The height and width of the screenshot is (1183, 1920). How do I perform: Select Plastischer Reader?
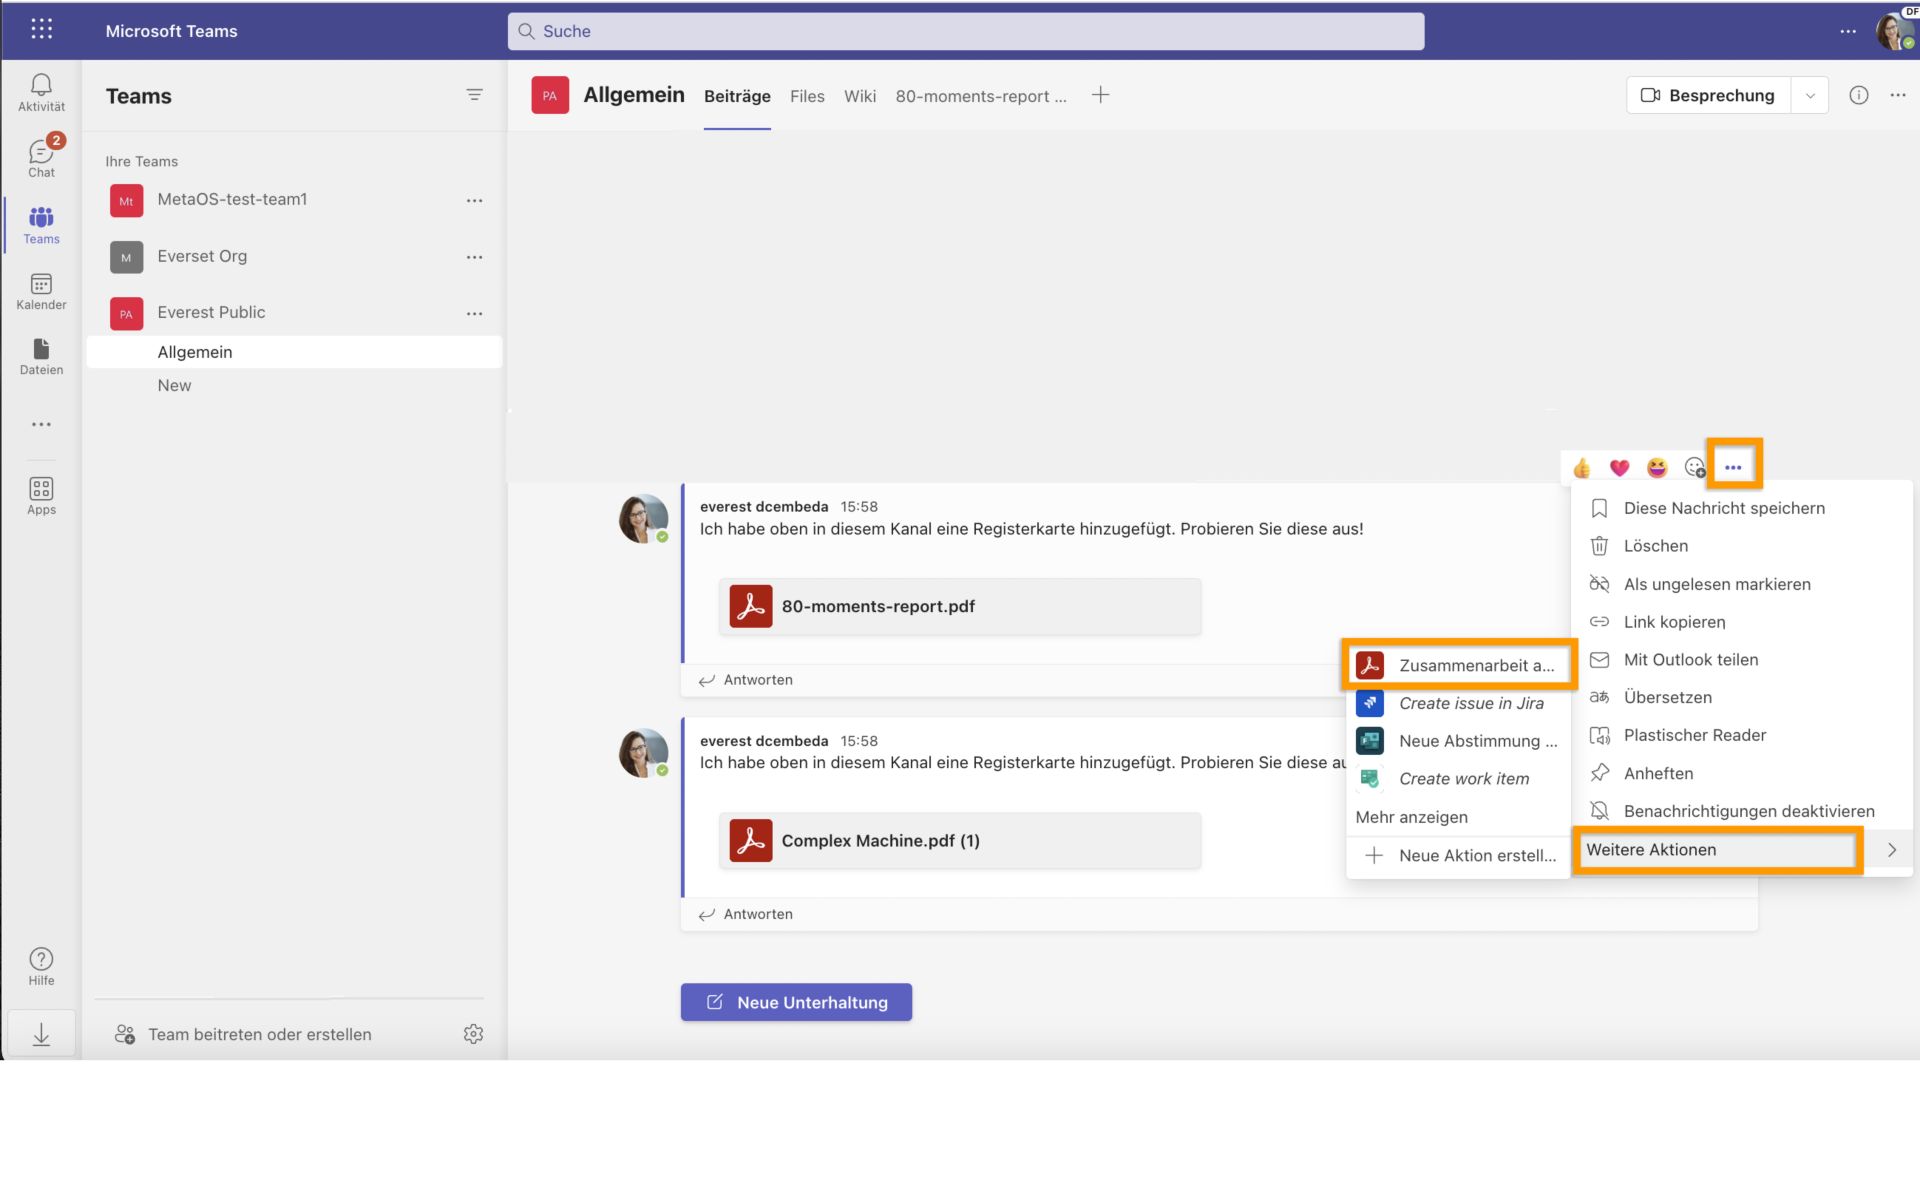pos(1741,735)
